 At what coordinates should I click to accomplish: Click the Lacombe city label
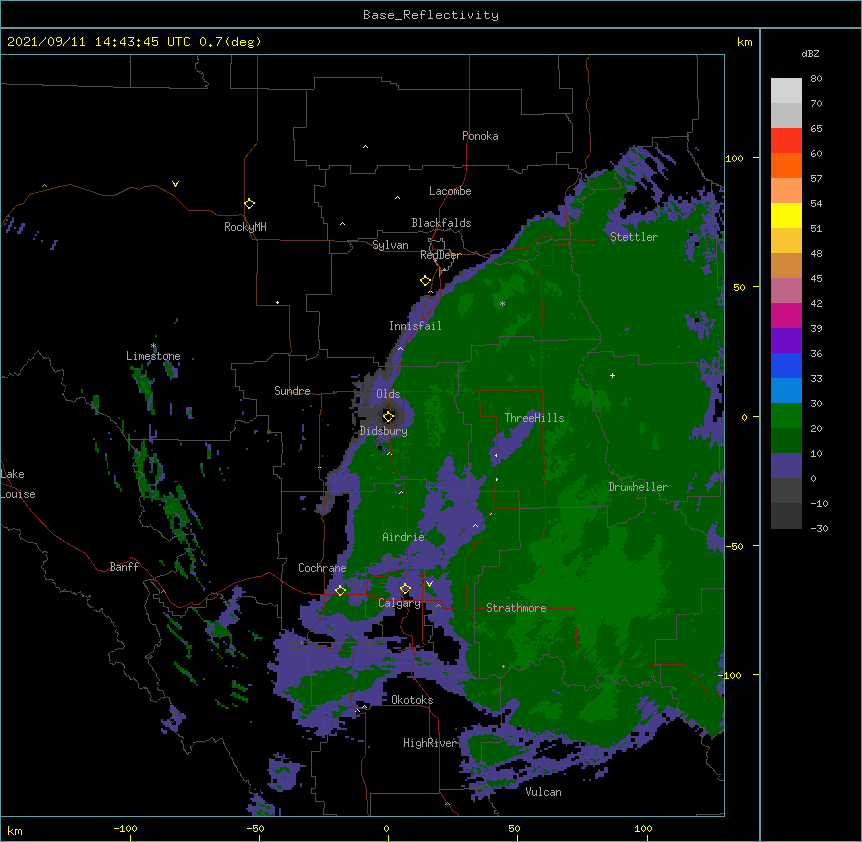point(450,191)
